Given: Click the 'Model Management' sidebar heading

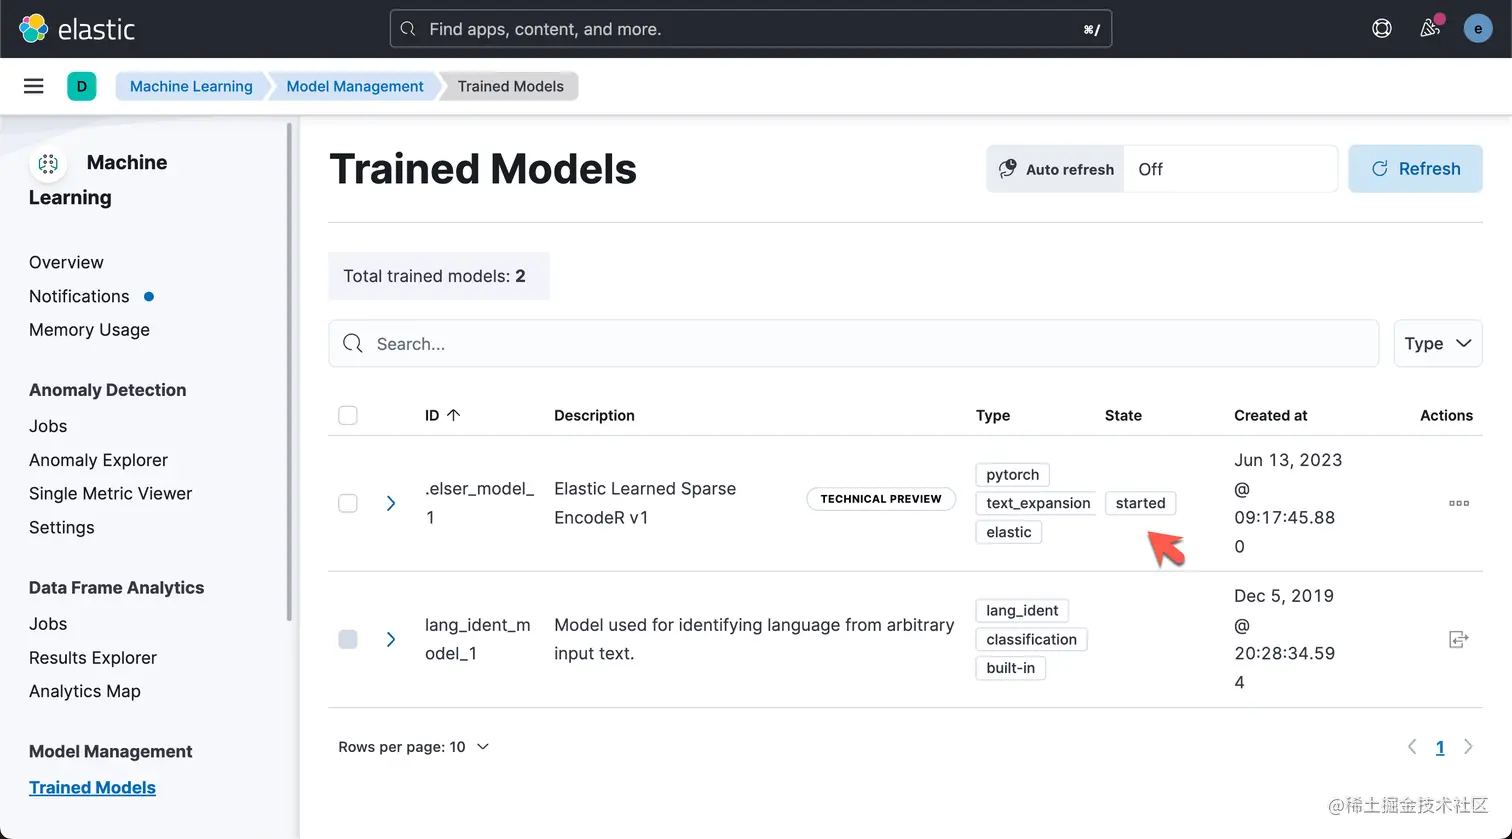Looking at the screenshot, I should [x=111, y=751].
